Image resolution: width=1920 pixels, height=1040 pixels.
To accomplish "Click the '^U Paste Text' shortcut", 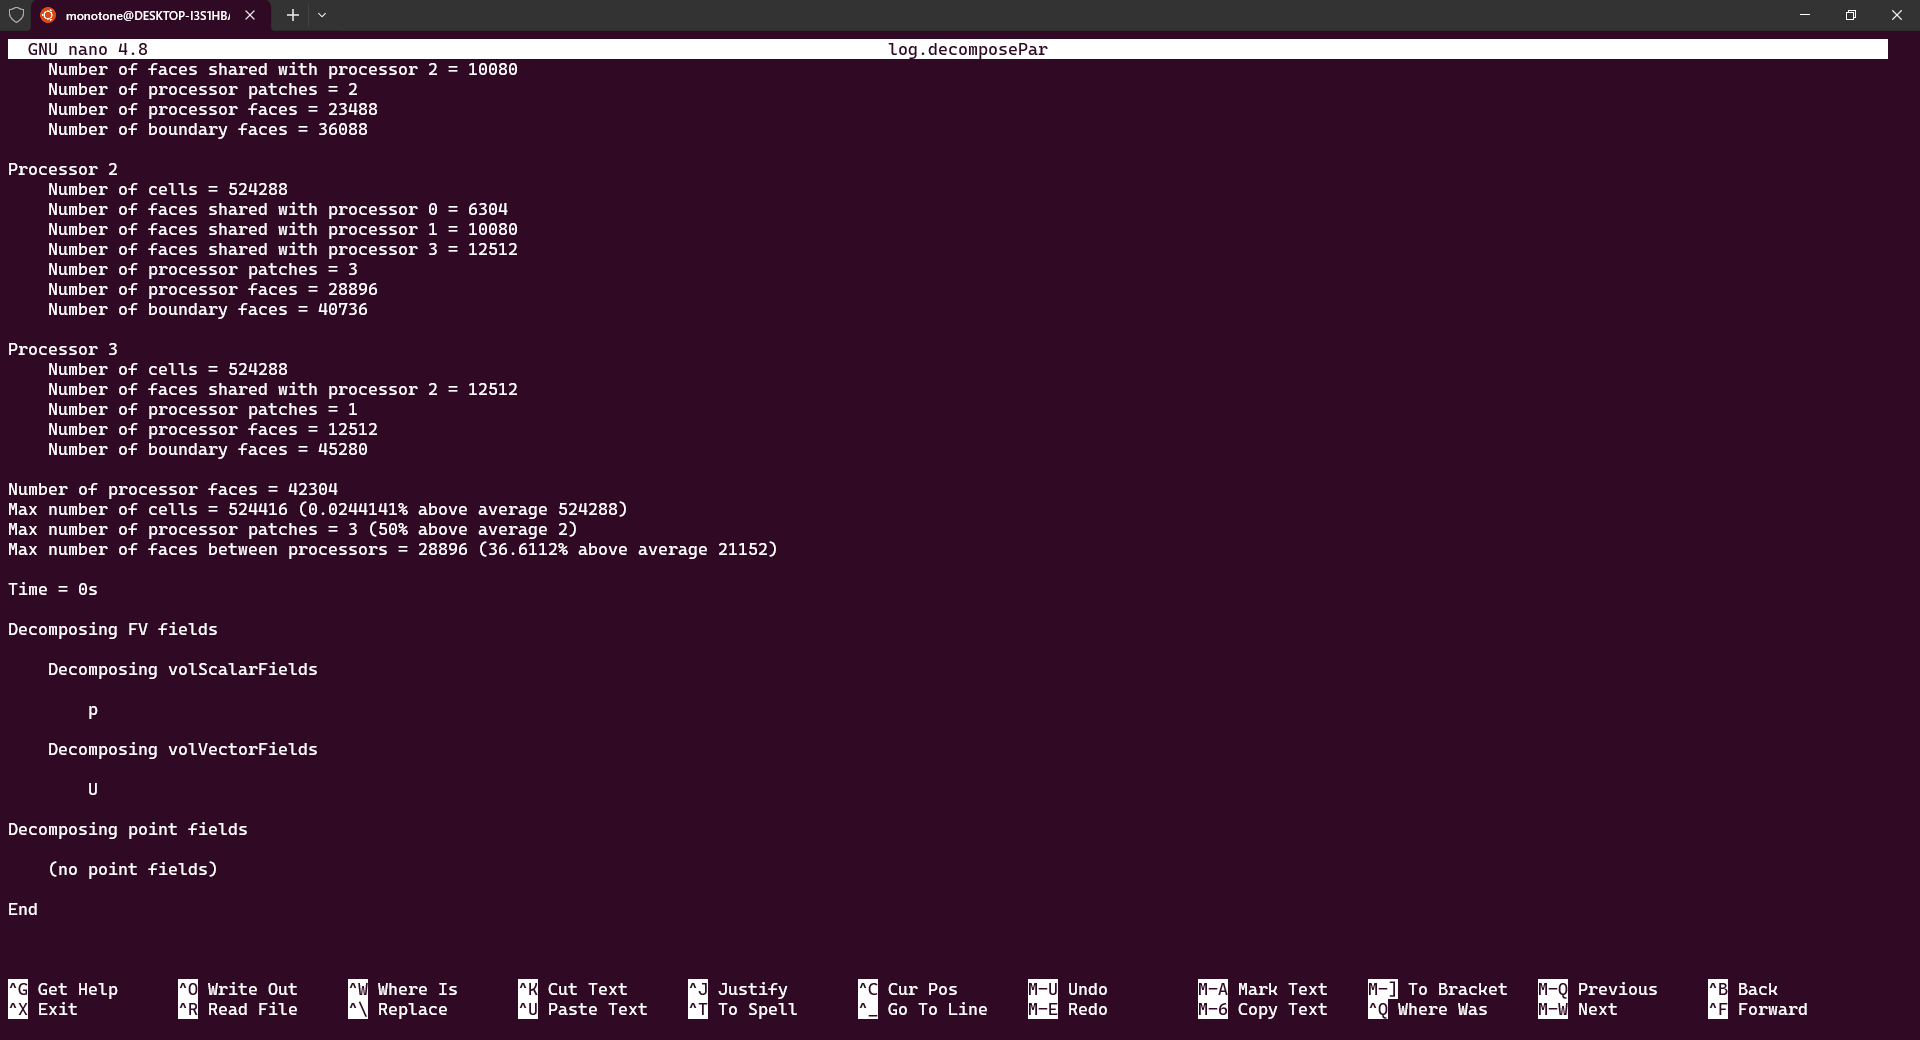I will coord(583,1009).
